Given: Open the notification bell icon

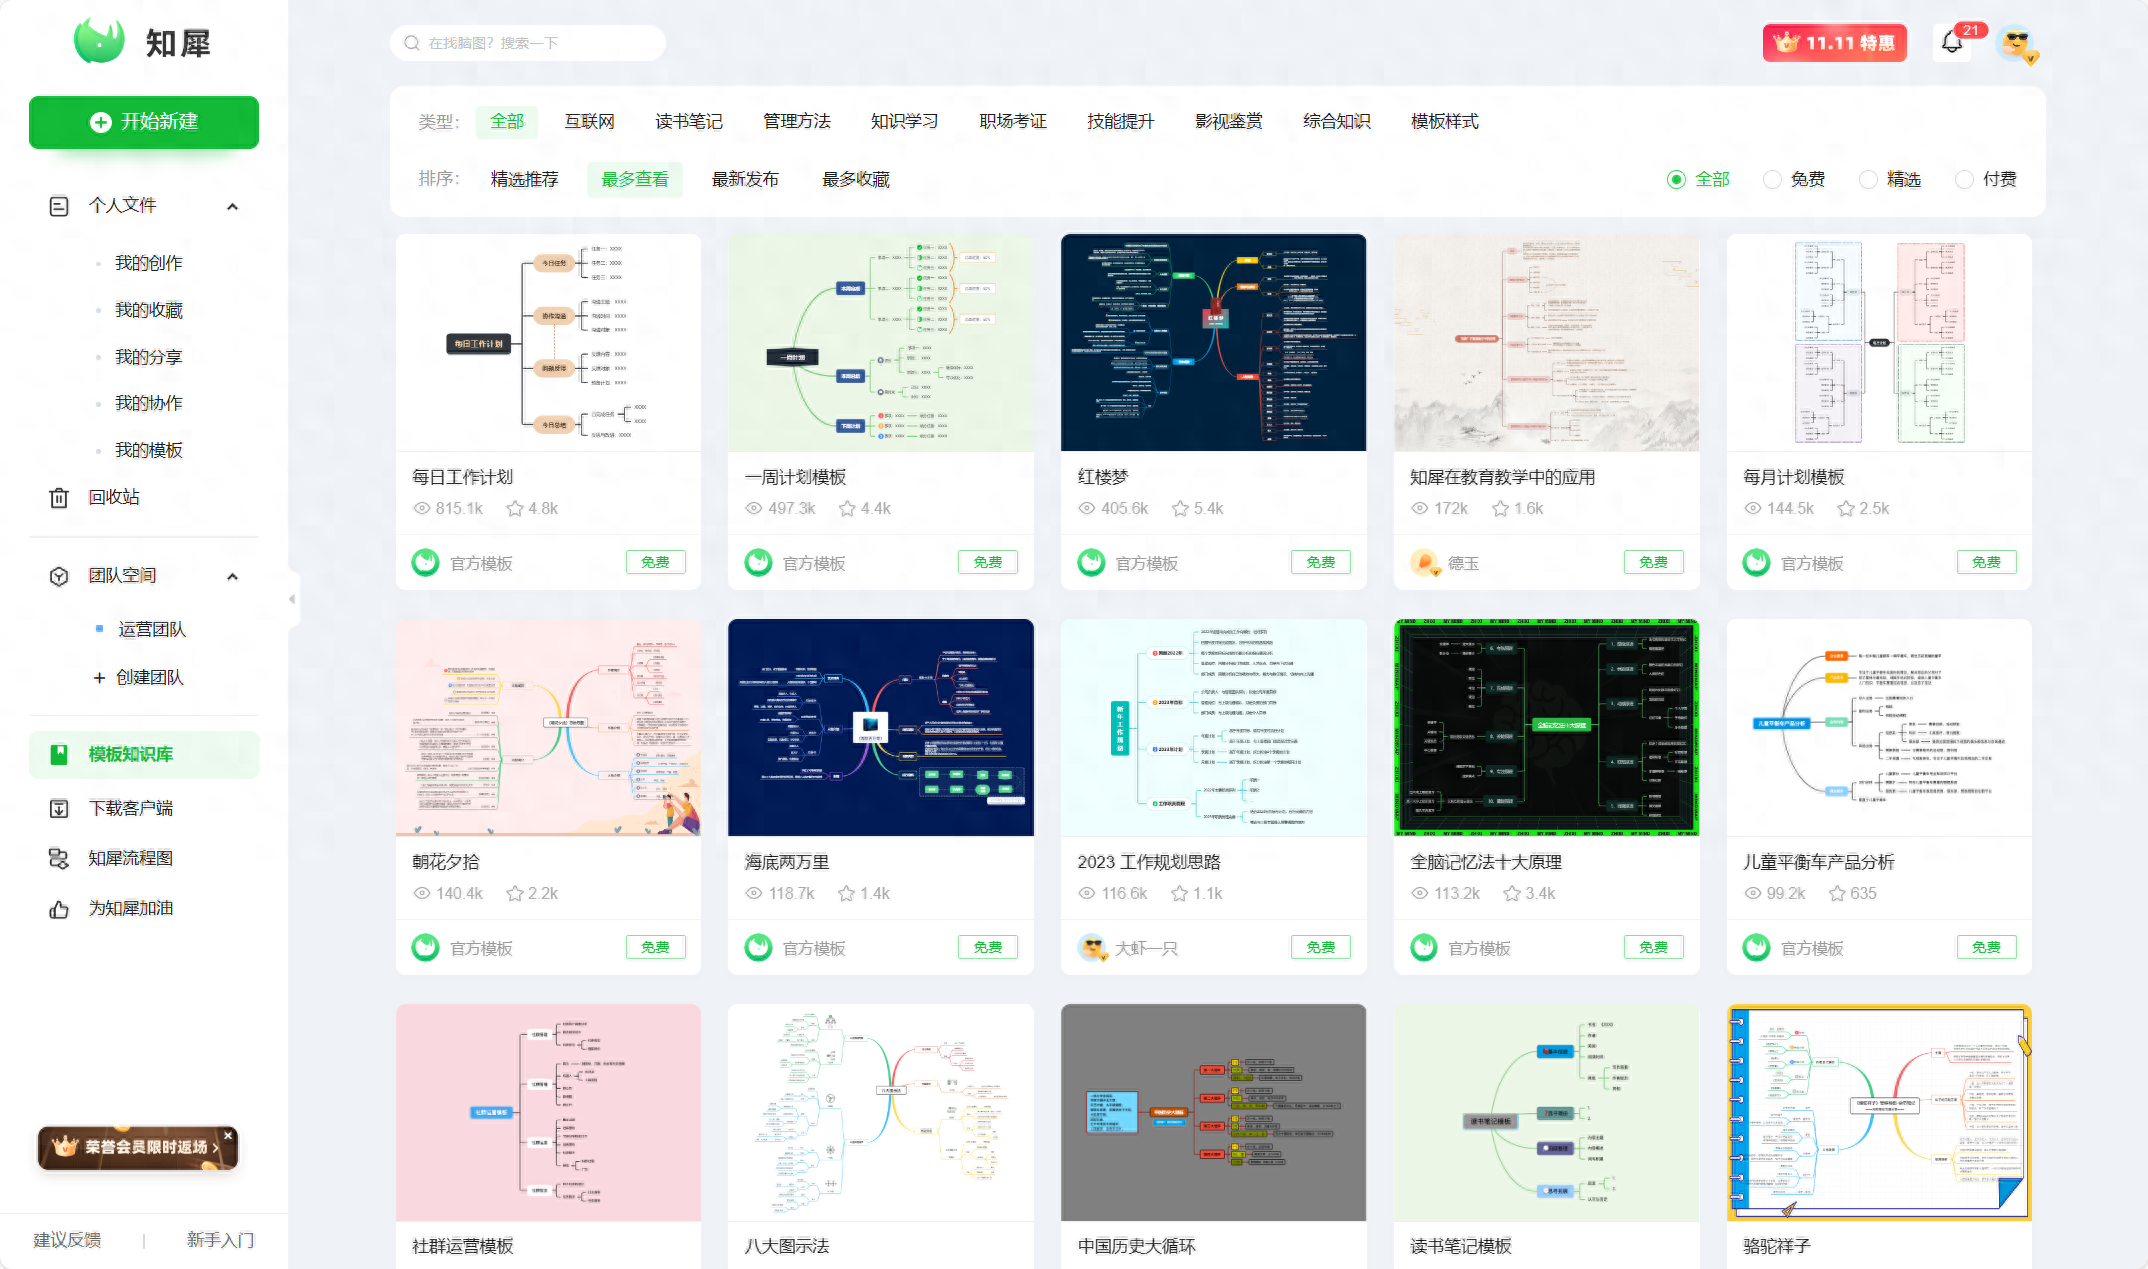Looking at the screenshot, I should coord(1952,42).
